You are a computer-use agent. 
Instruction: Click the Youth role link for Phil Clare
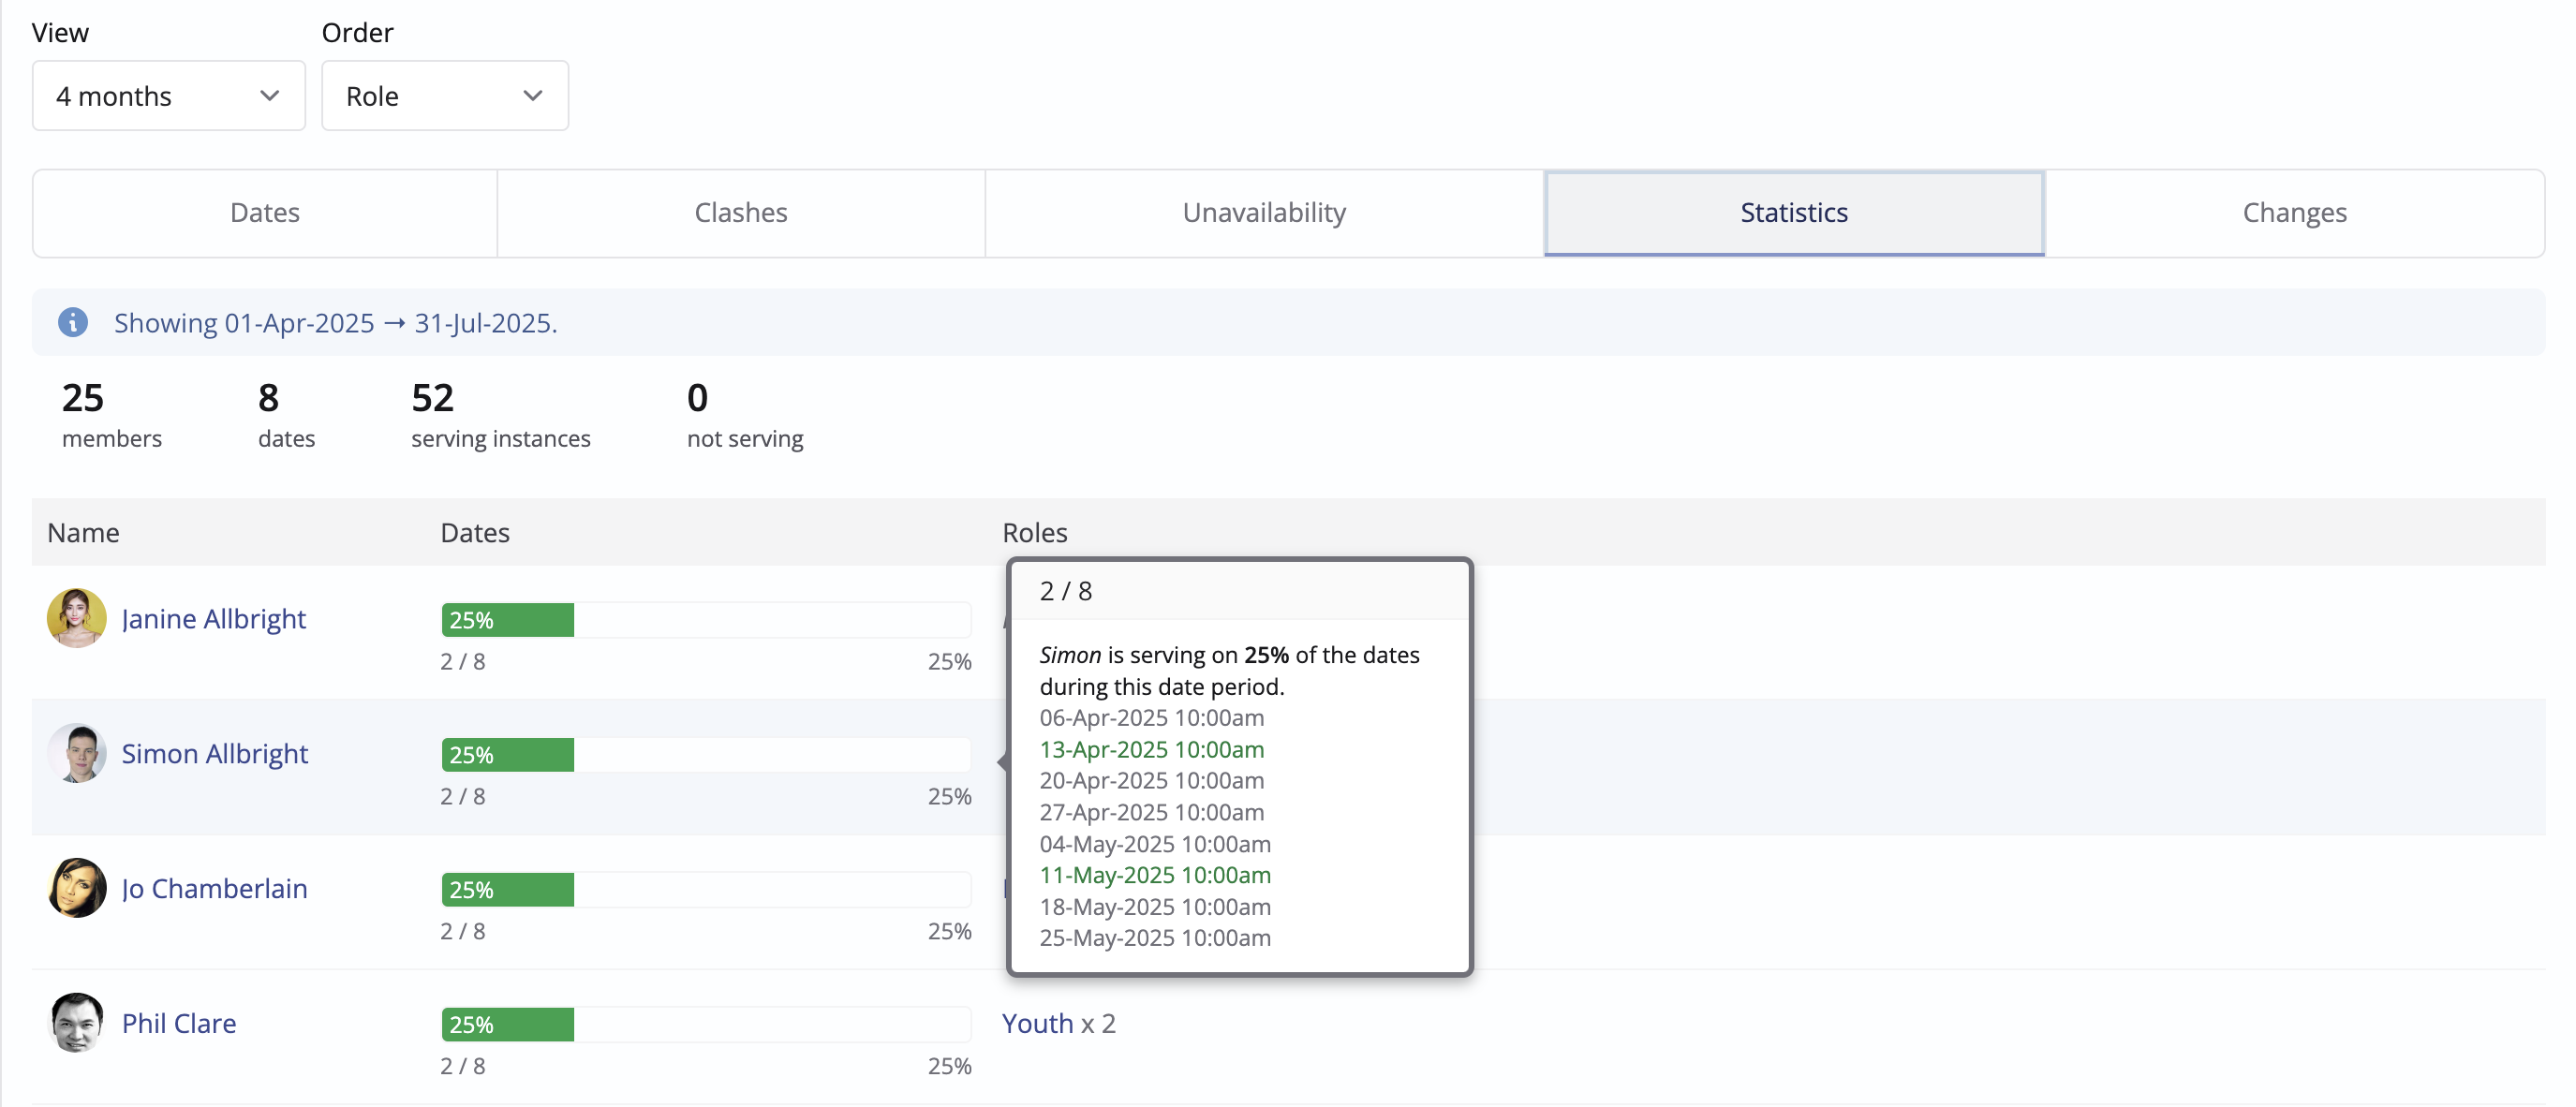click(x=1037, y=1023)
